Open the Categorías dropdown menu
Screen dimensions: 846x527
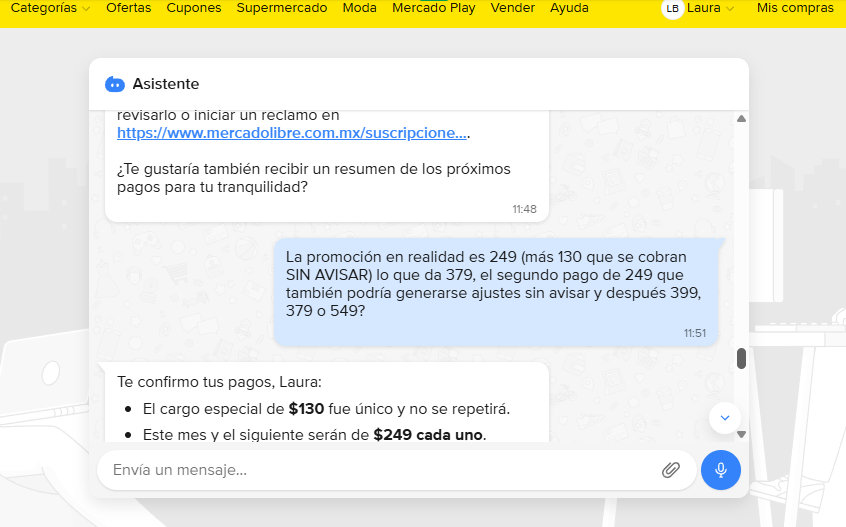[50, 8]
